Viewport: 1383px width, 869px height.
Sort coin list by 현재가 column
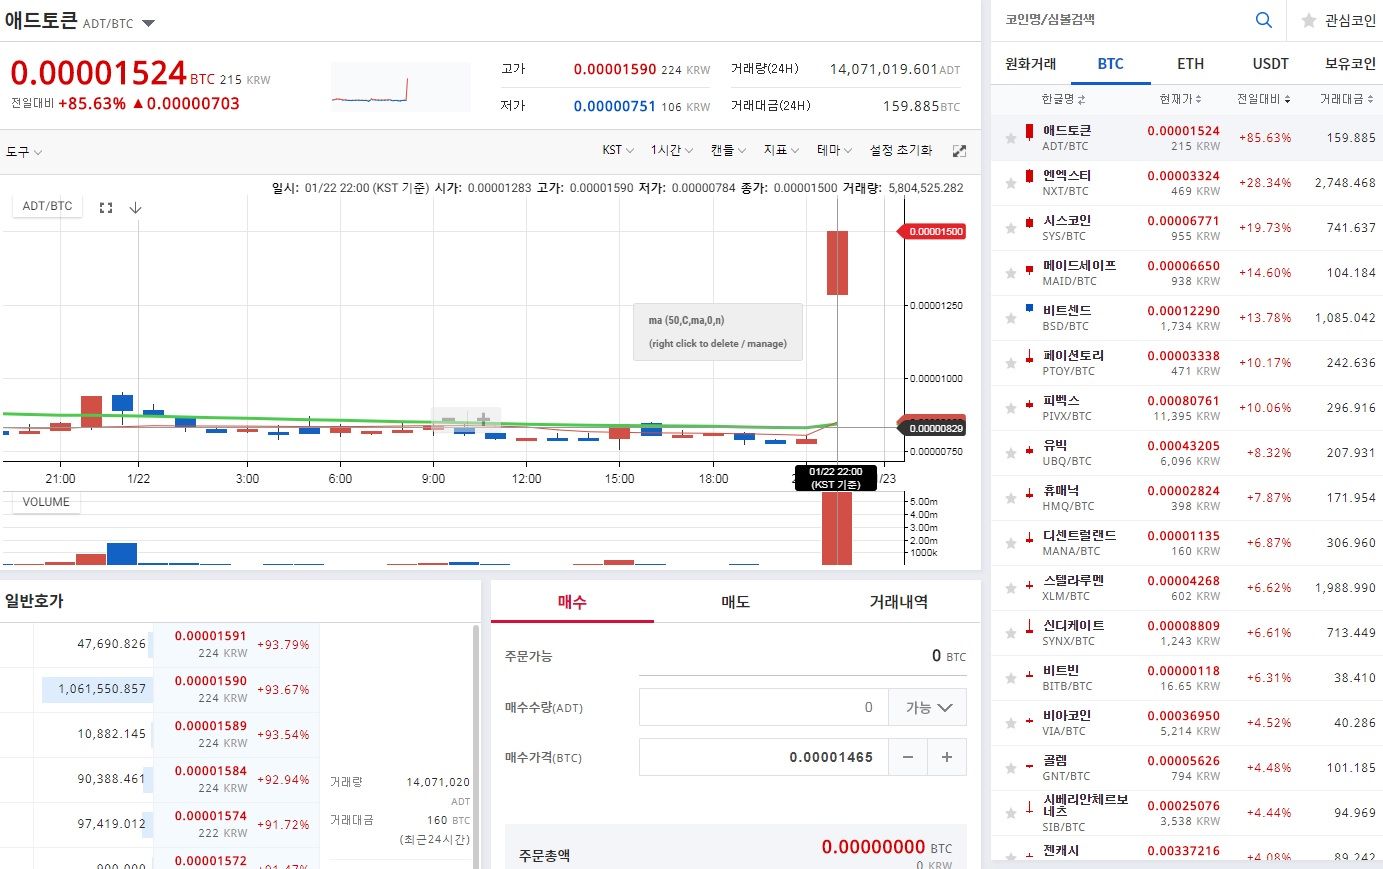(x=1180, y=99)
